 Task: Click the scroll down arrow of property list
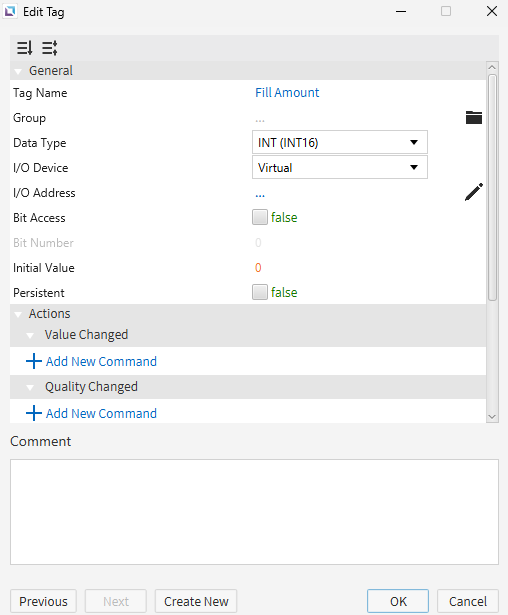click(x=492, y=417)
